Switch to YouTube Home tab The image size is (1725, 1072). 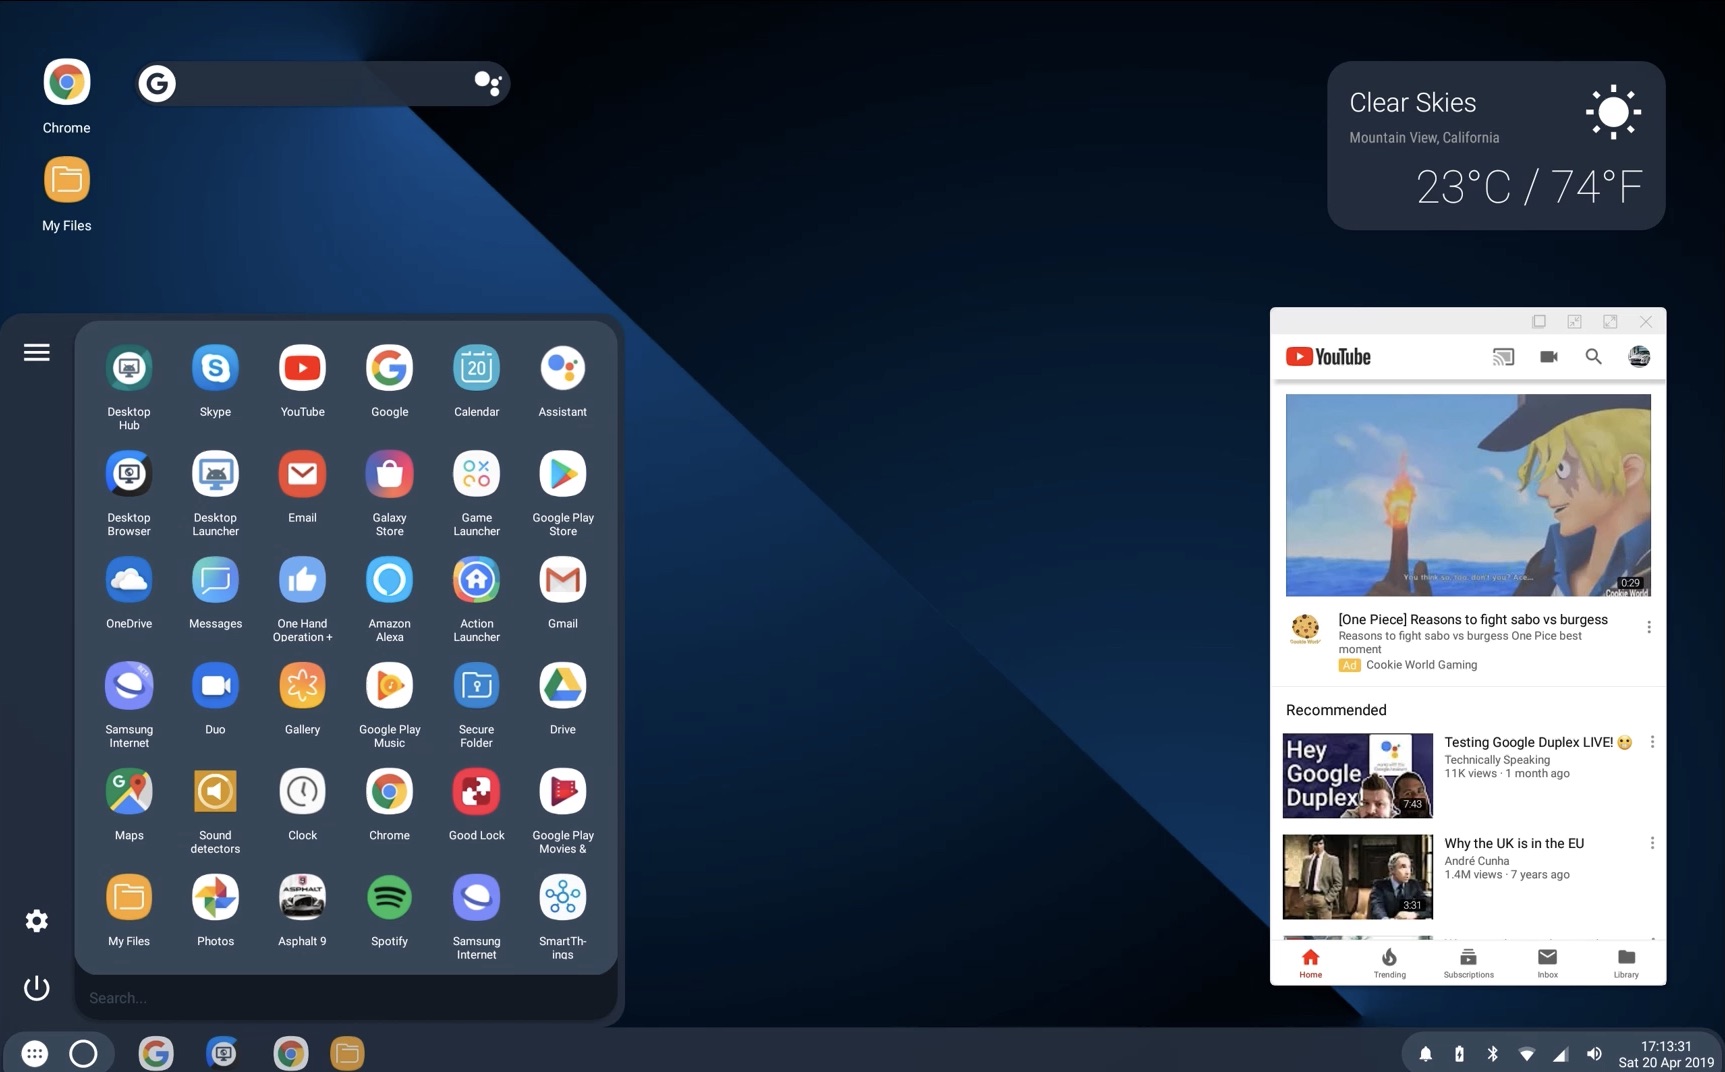point(1310,963)
